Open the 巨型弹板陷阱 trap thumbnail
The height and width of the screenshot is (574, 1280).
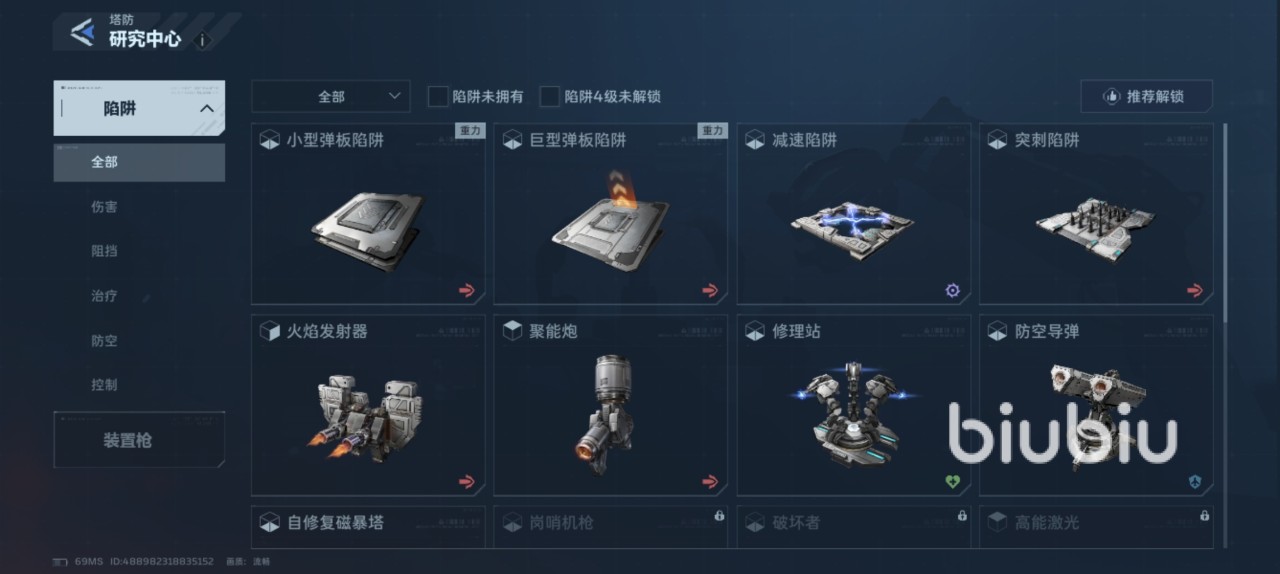[610, 216]
